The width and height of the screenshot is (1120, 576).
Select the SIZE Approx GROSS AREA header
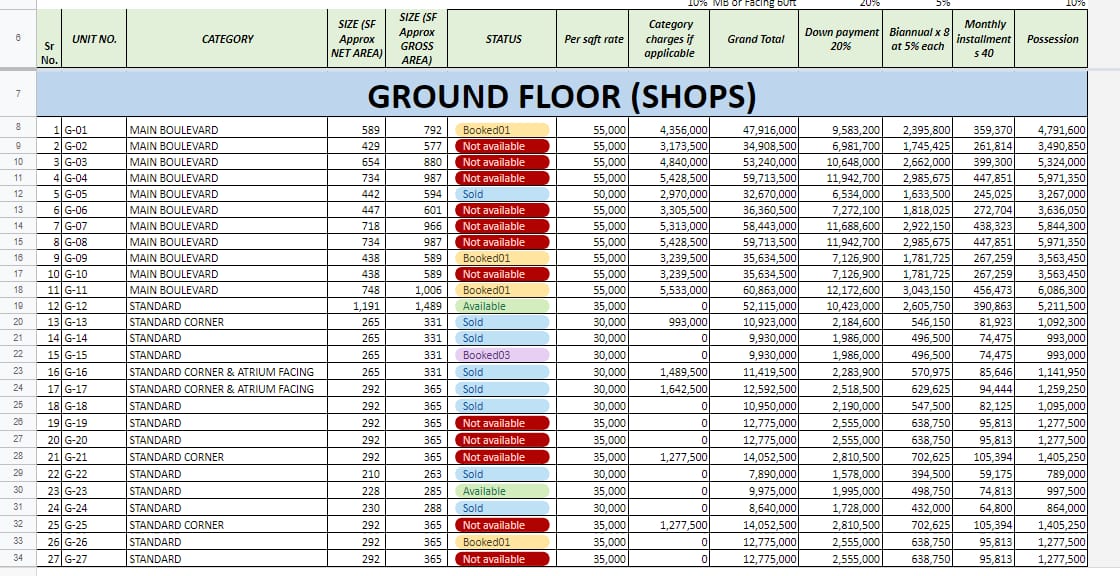click(417, 39)
